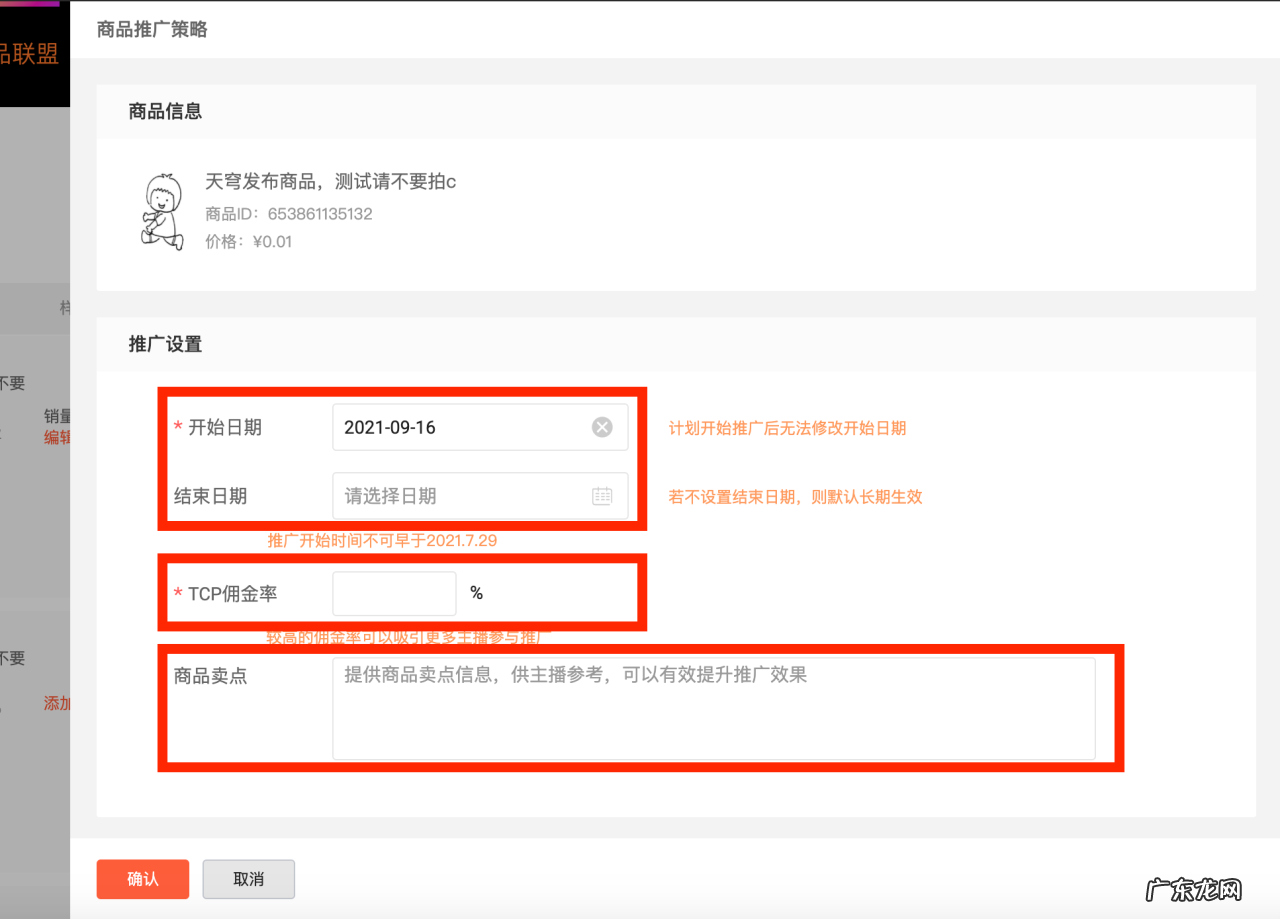
Task: Focus the TCP佣金率 percentage input
Action: pyautogui.click(x=393, y=593)
